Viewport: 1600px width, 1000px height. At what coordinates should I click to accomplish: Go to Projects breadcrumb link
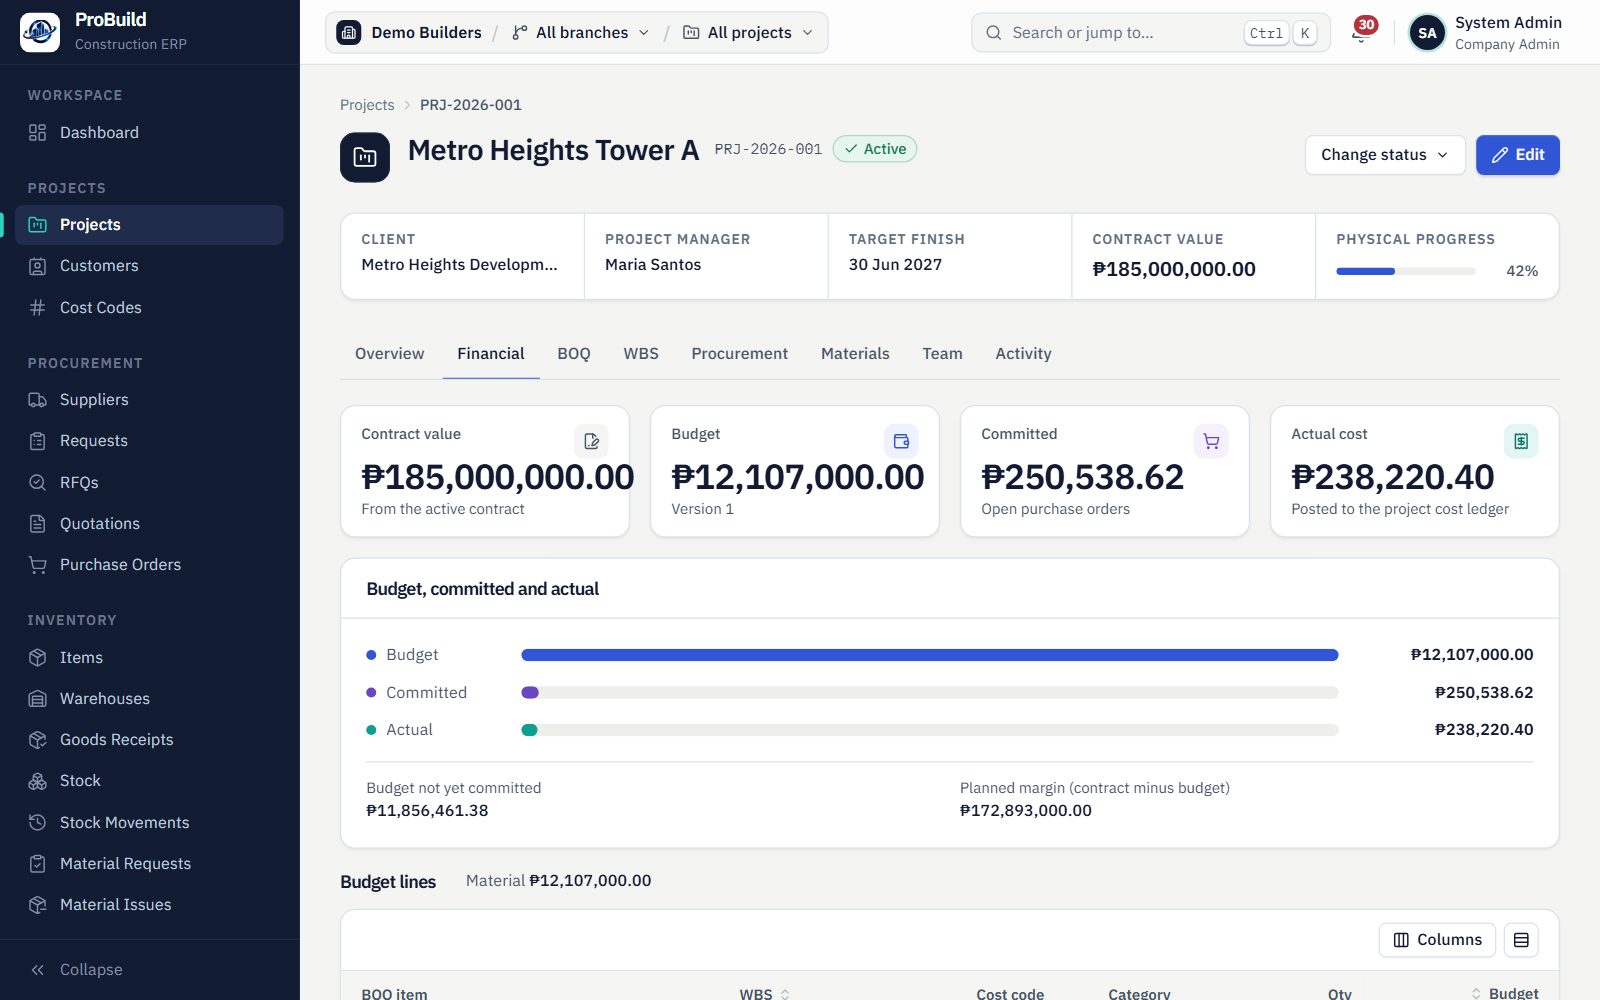click(x=367, y=105)
